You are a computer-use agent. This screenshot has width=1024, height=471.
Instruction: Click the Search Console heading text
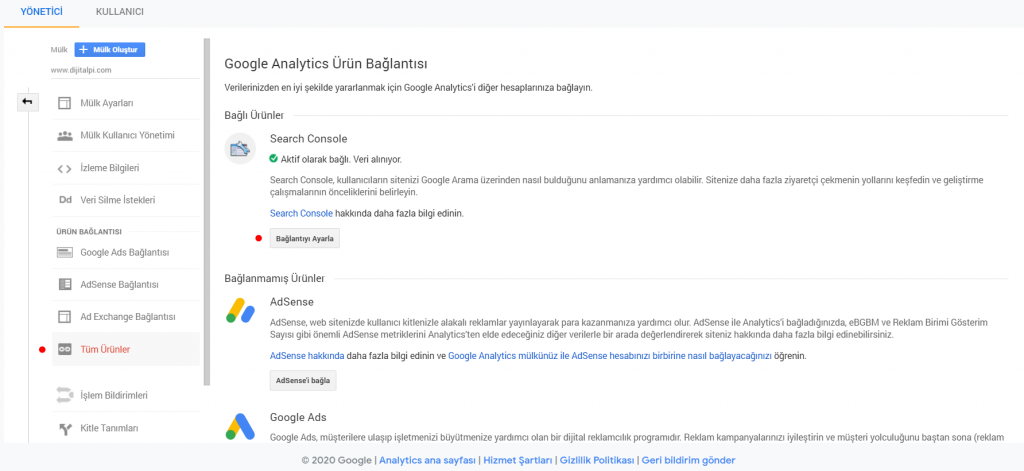pyautogui.click(x=308, y=139)
